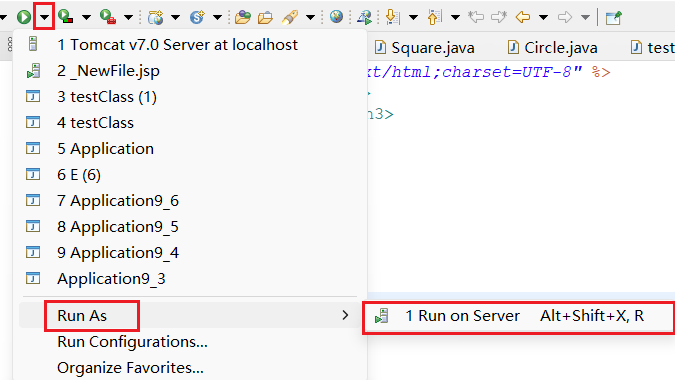This screenshot has width=675, height=380.
Task: Click the Open Task folder icon
Action: 265,17
